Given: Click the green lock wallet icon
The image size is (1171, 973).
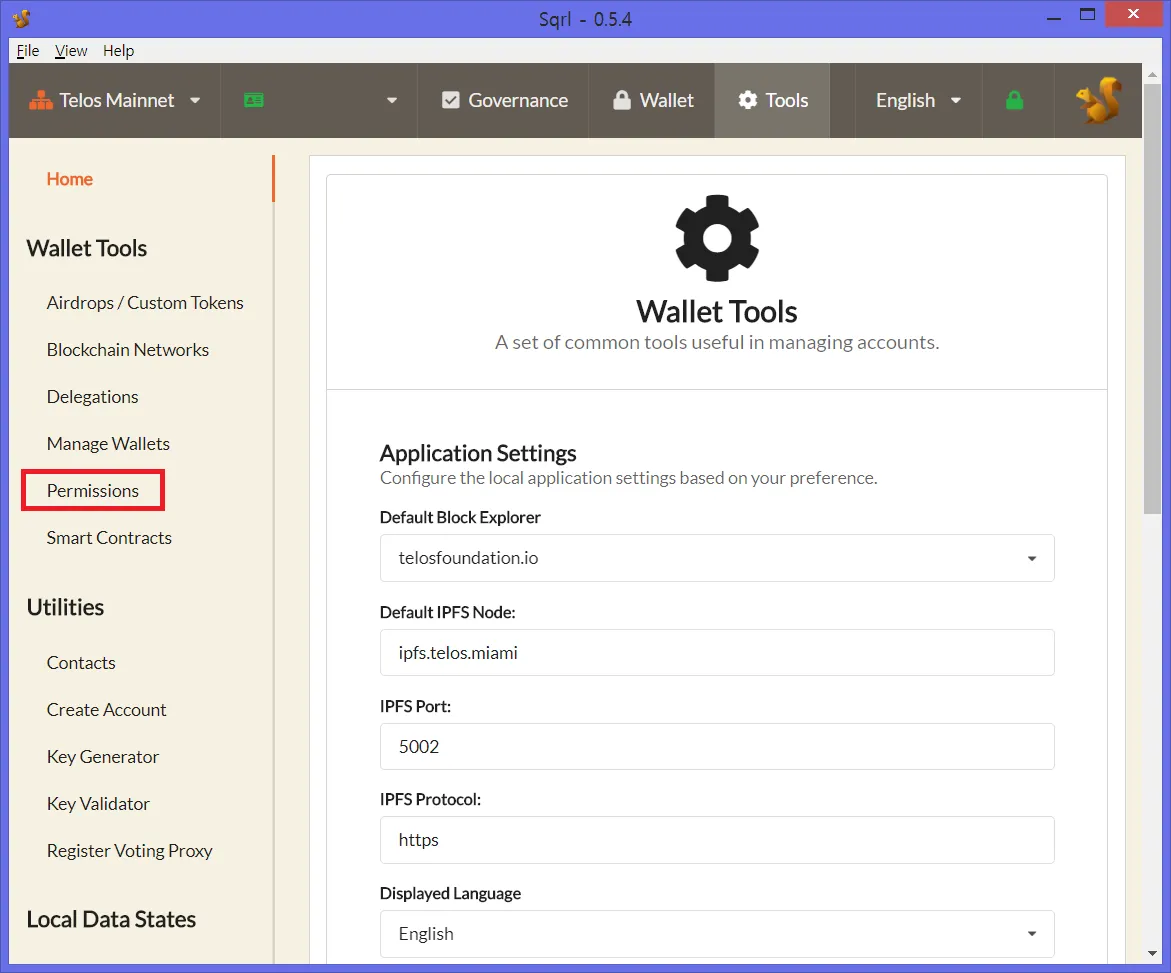Looking at the screenshot, I should click(x=1014, y=100).
